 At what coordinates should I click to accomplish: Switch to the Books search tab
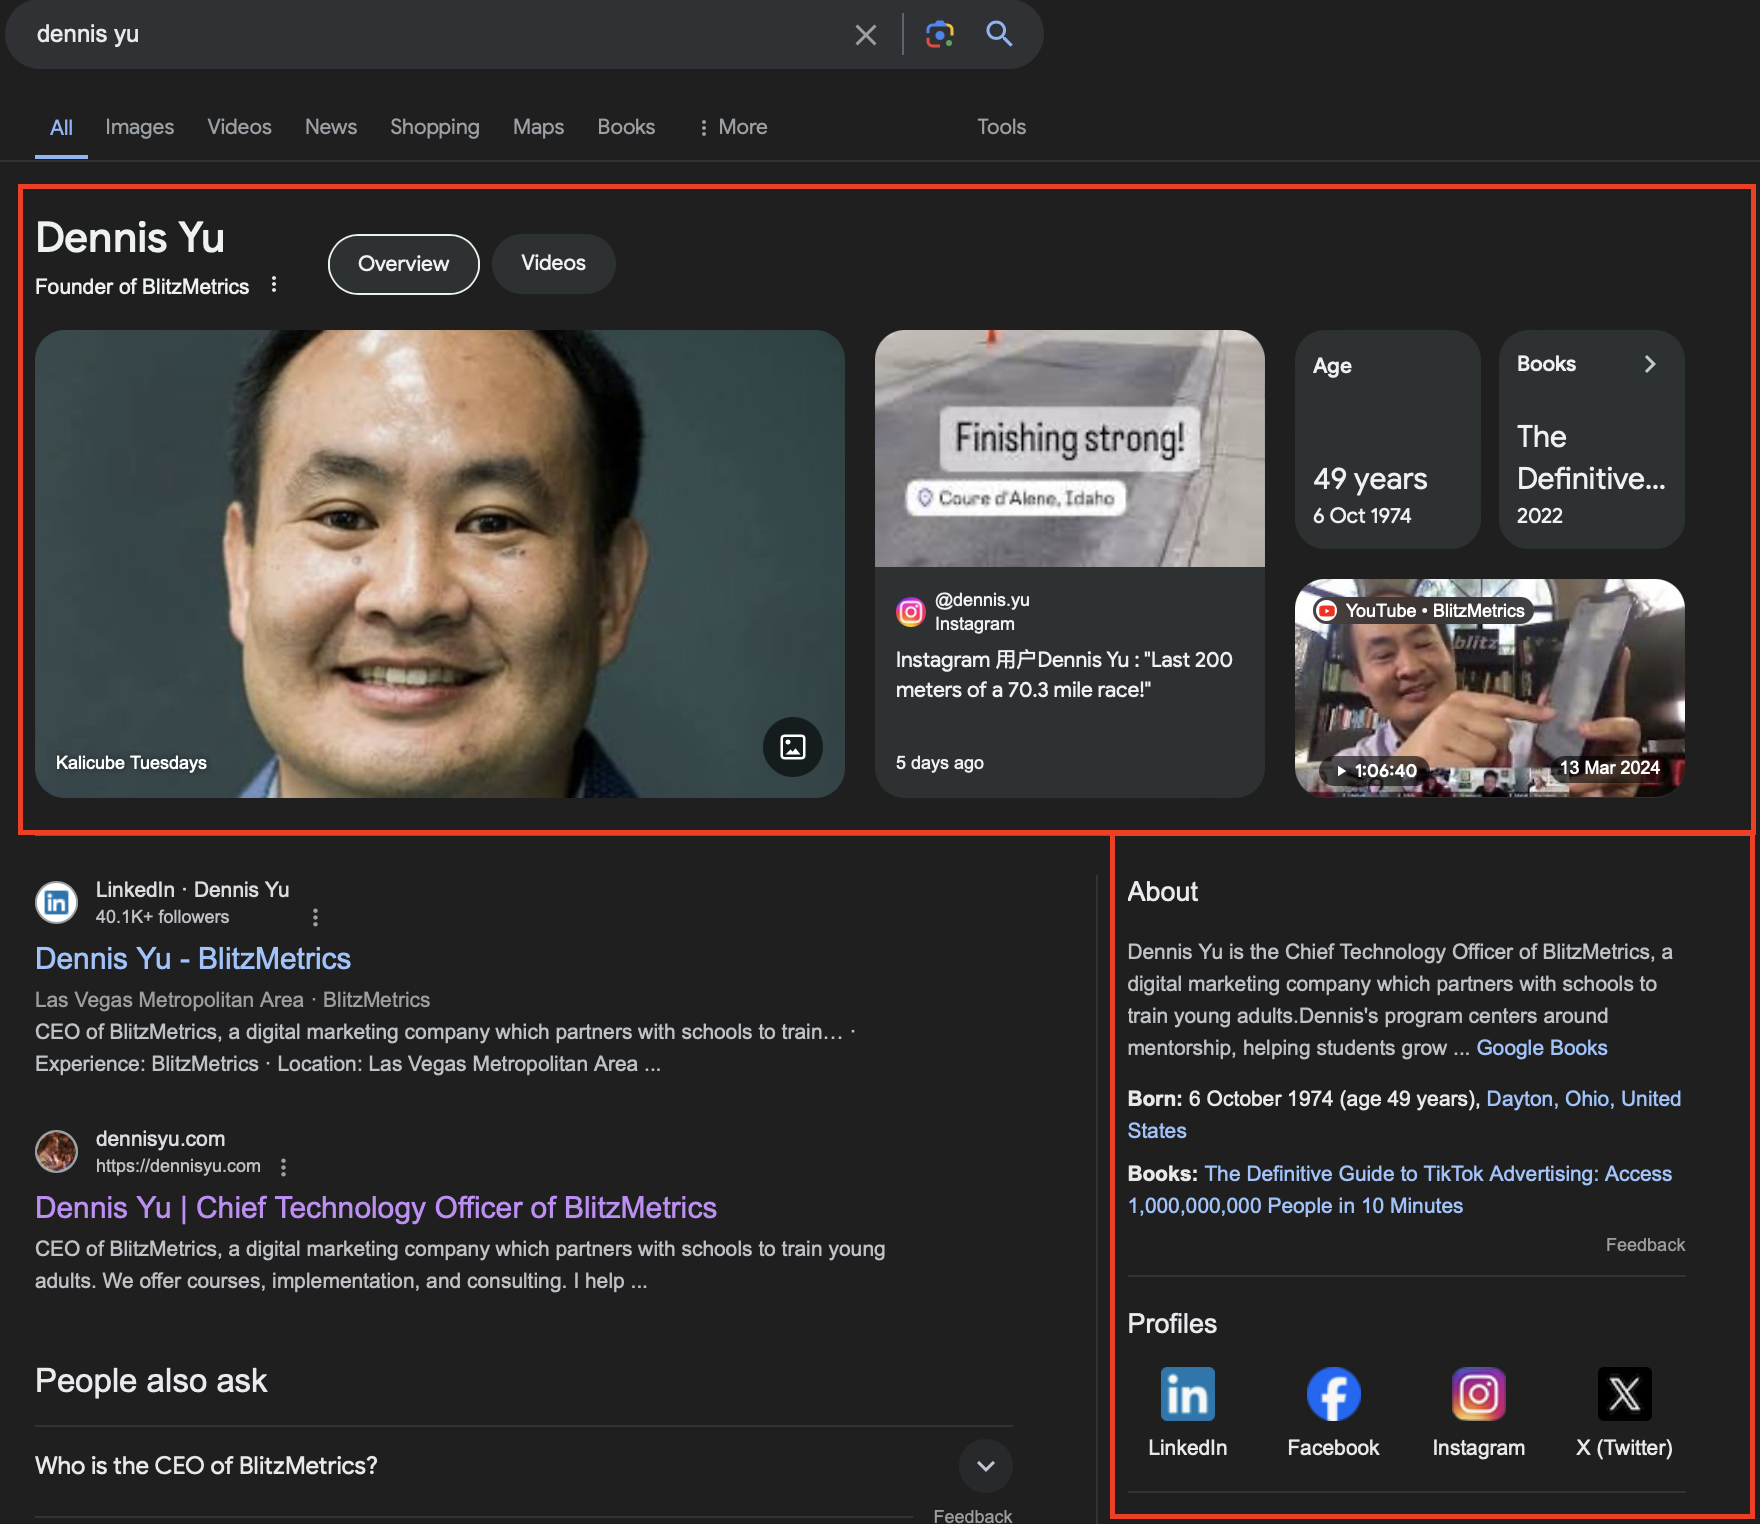[626, 127]
